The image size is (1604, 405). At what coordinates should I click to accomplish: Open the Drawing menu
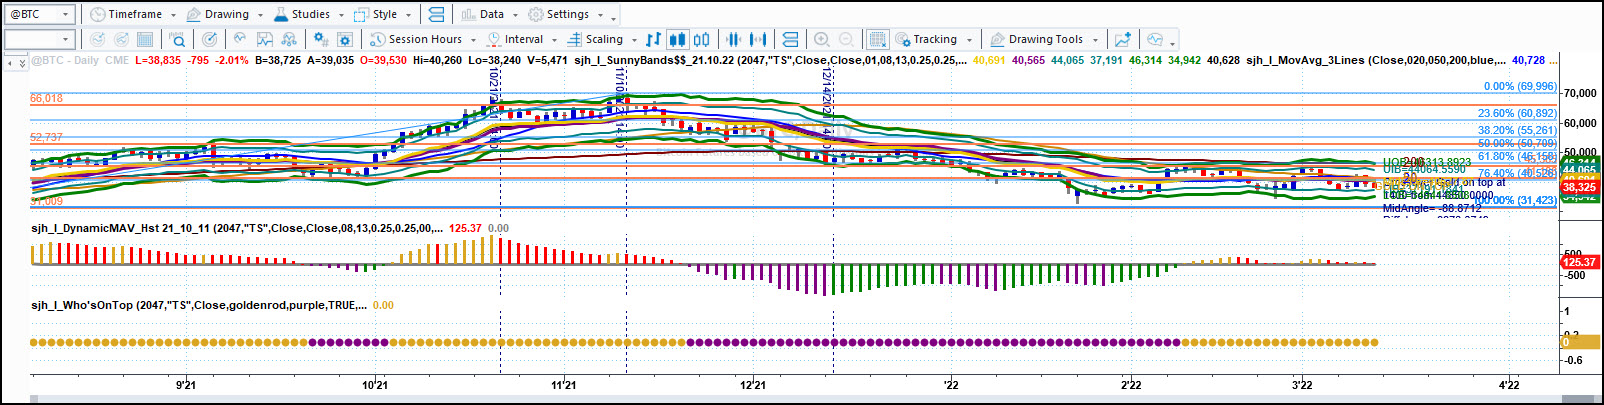point(225,14)
